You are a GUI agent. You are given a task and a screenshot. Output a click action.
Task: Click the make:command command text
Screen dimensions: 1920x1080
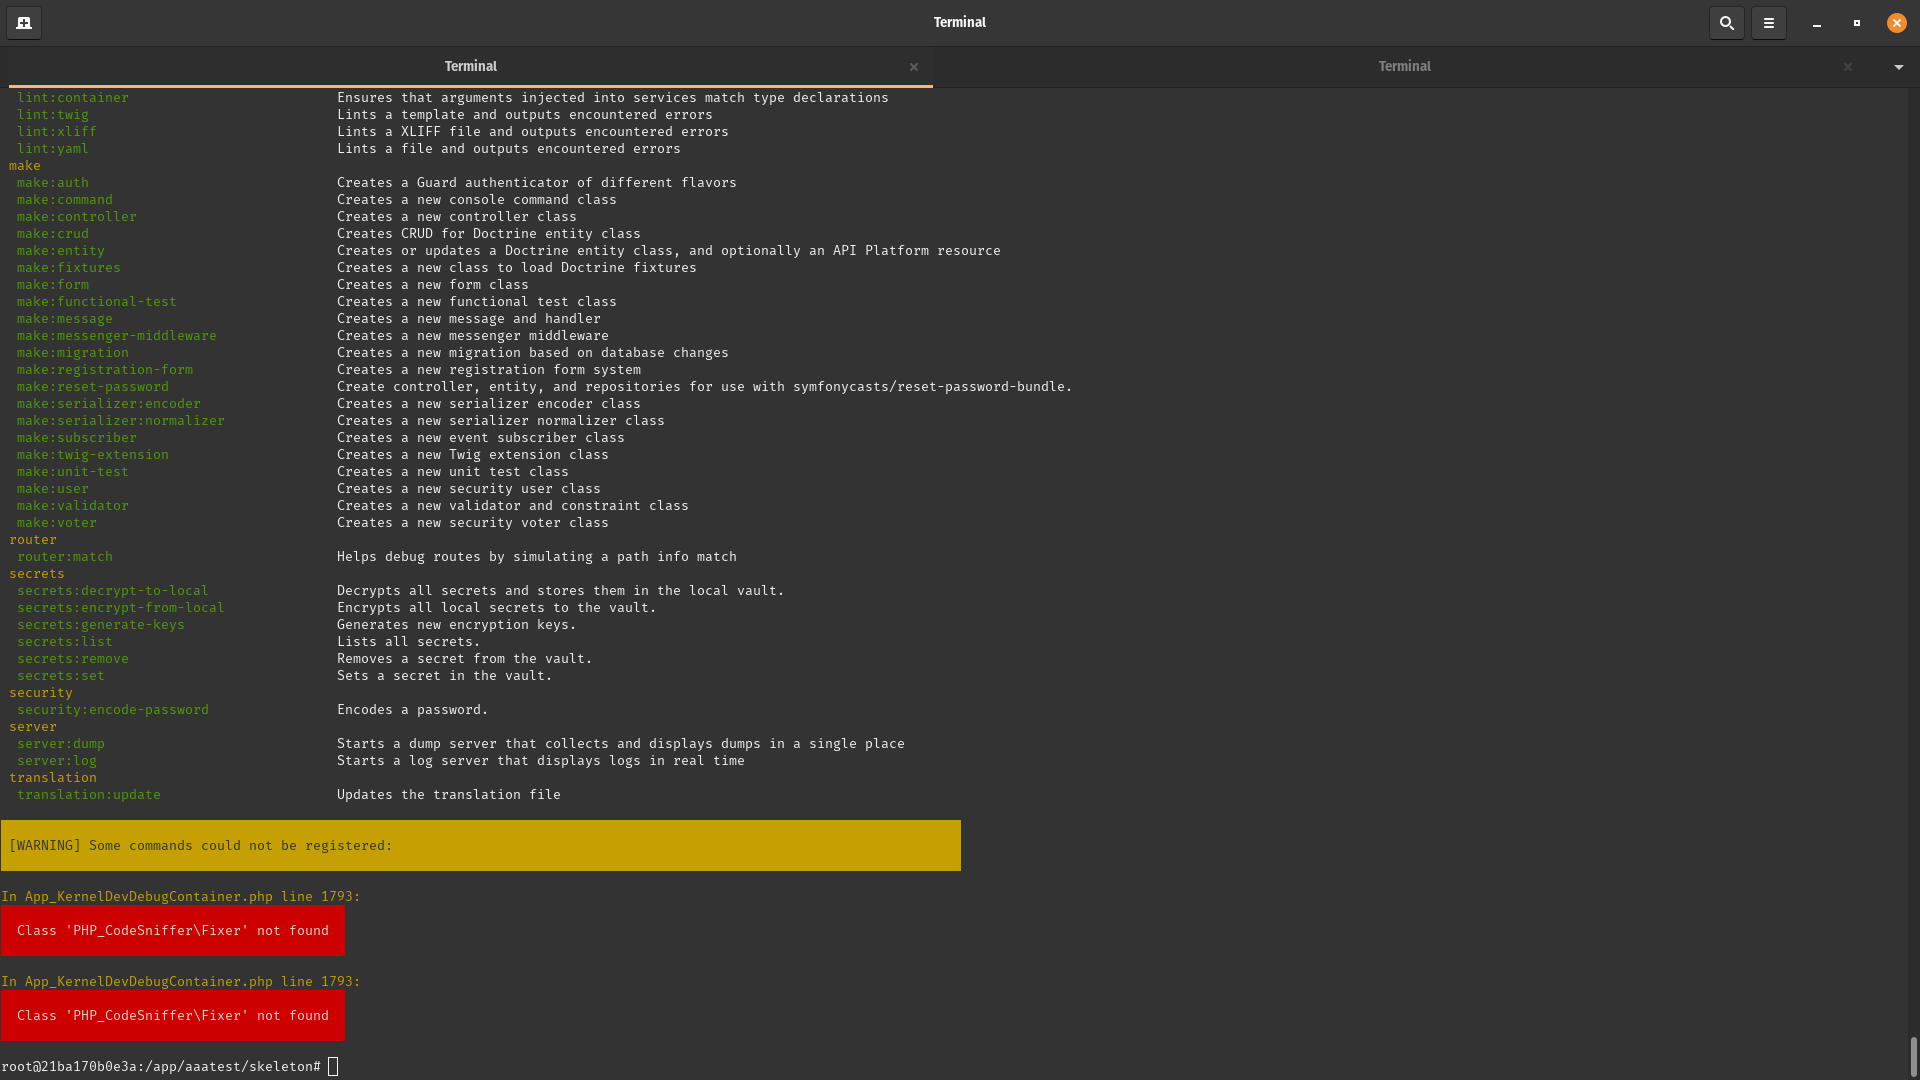(x=65, y=199)
